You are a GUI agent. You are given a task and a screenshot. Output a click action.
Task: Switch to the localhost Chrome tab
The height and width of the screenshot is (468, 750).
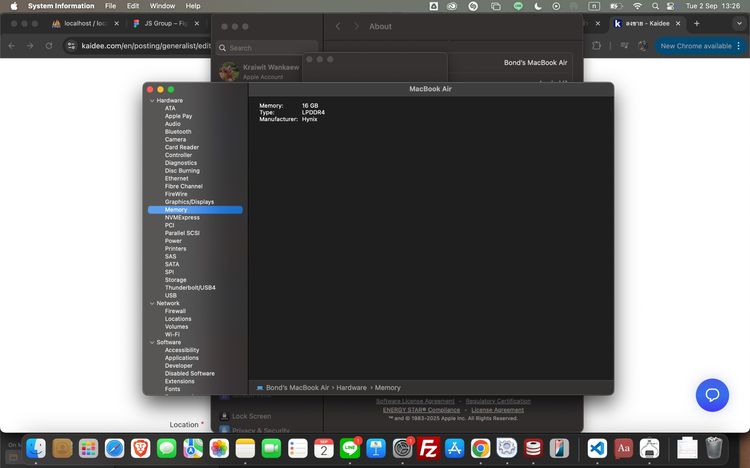[x=85, y=23]
